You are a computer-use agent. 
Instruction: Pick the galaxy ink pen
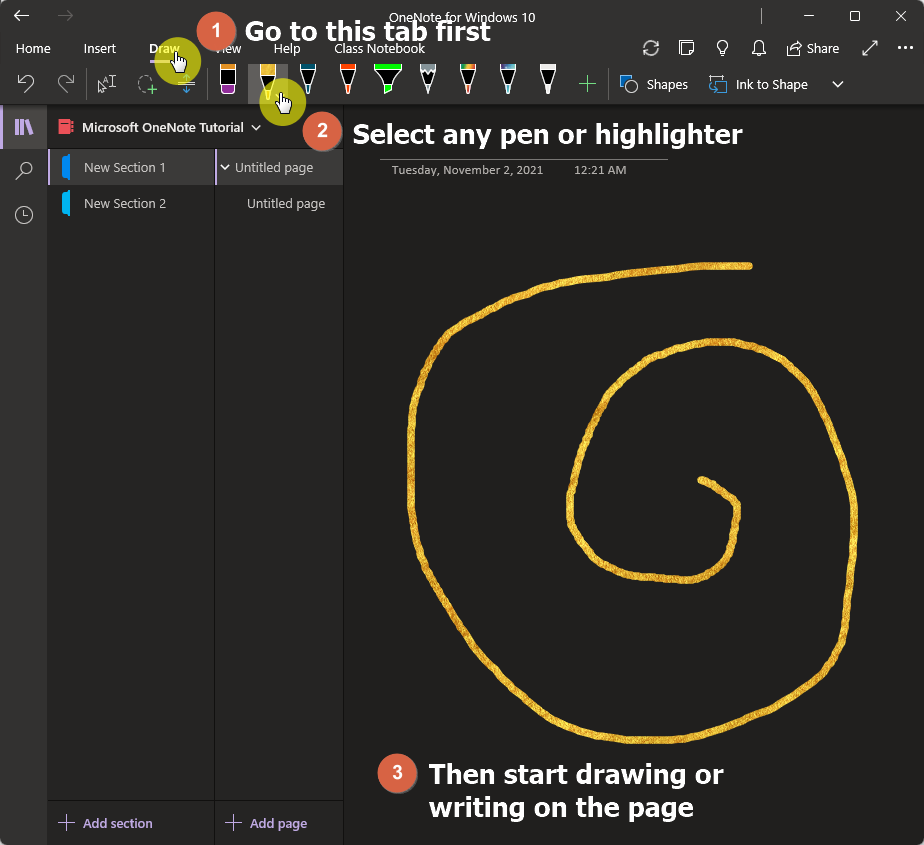coord(508,80)
